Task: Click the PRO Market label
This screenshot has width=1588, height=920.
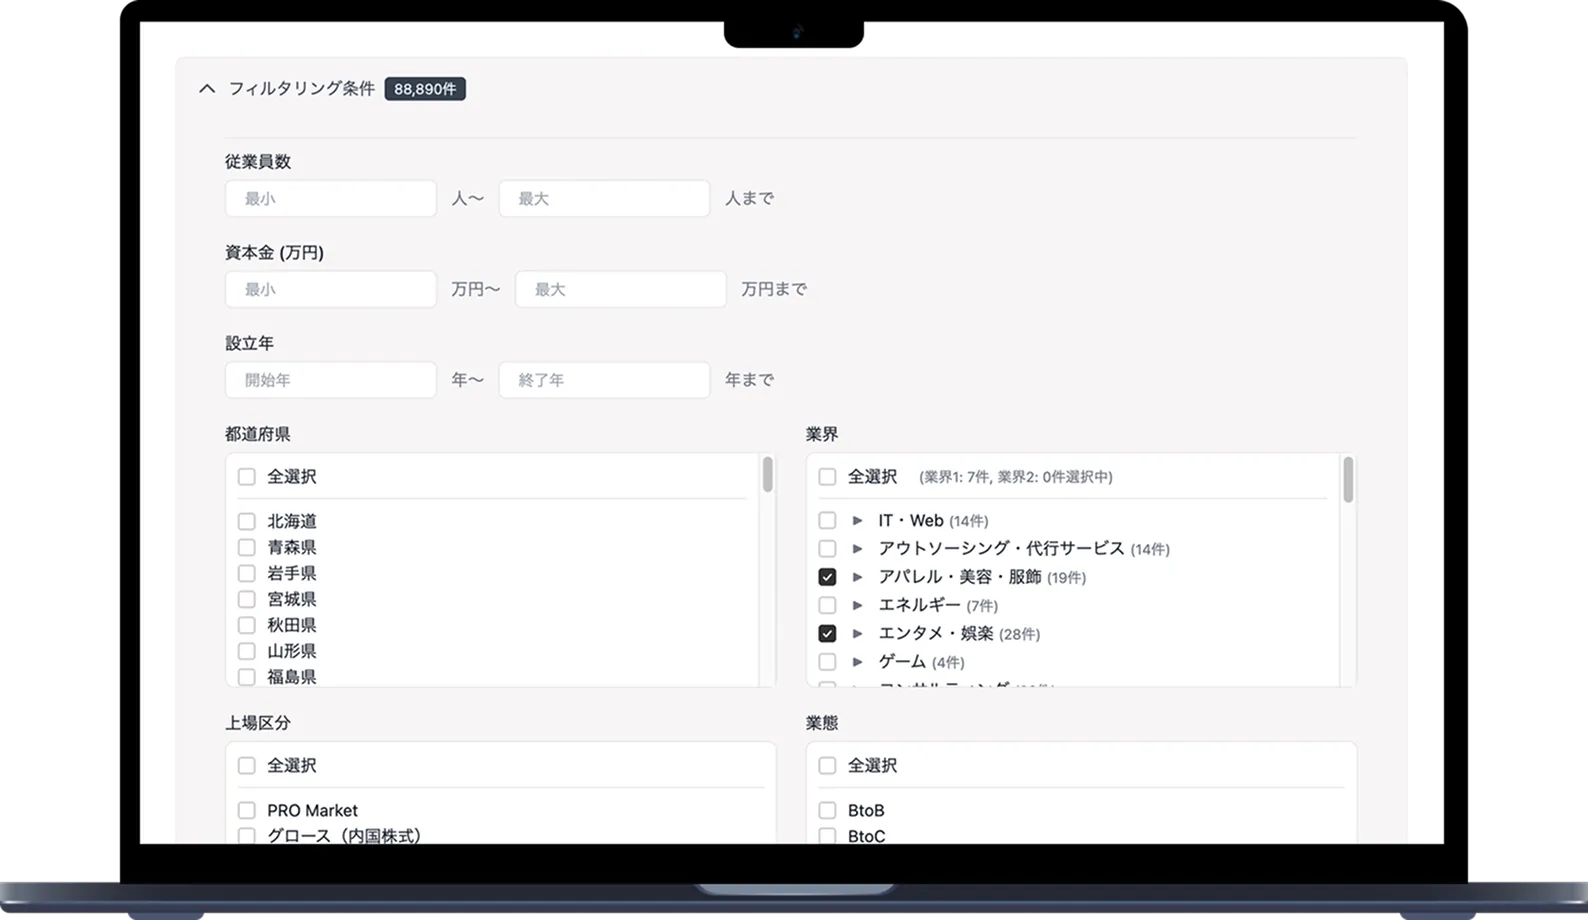Action: pos(312,810)
